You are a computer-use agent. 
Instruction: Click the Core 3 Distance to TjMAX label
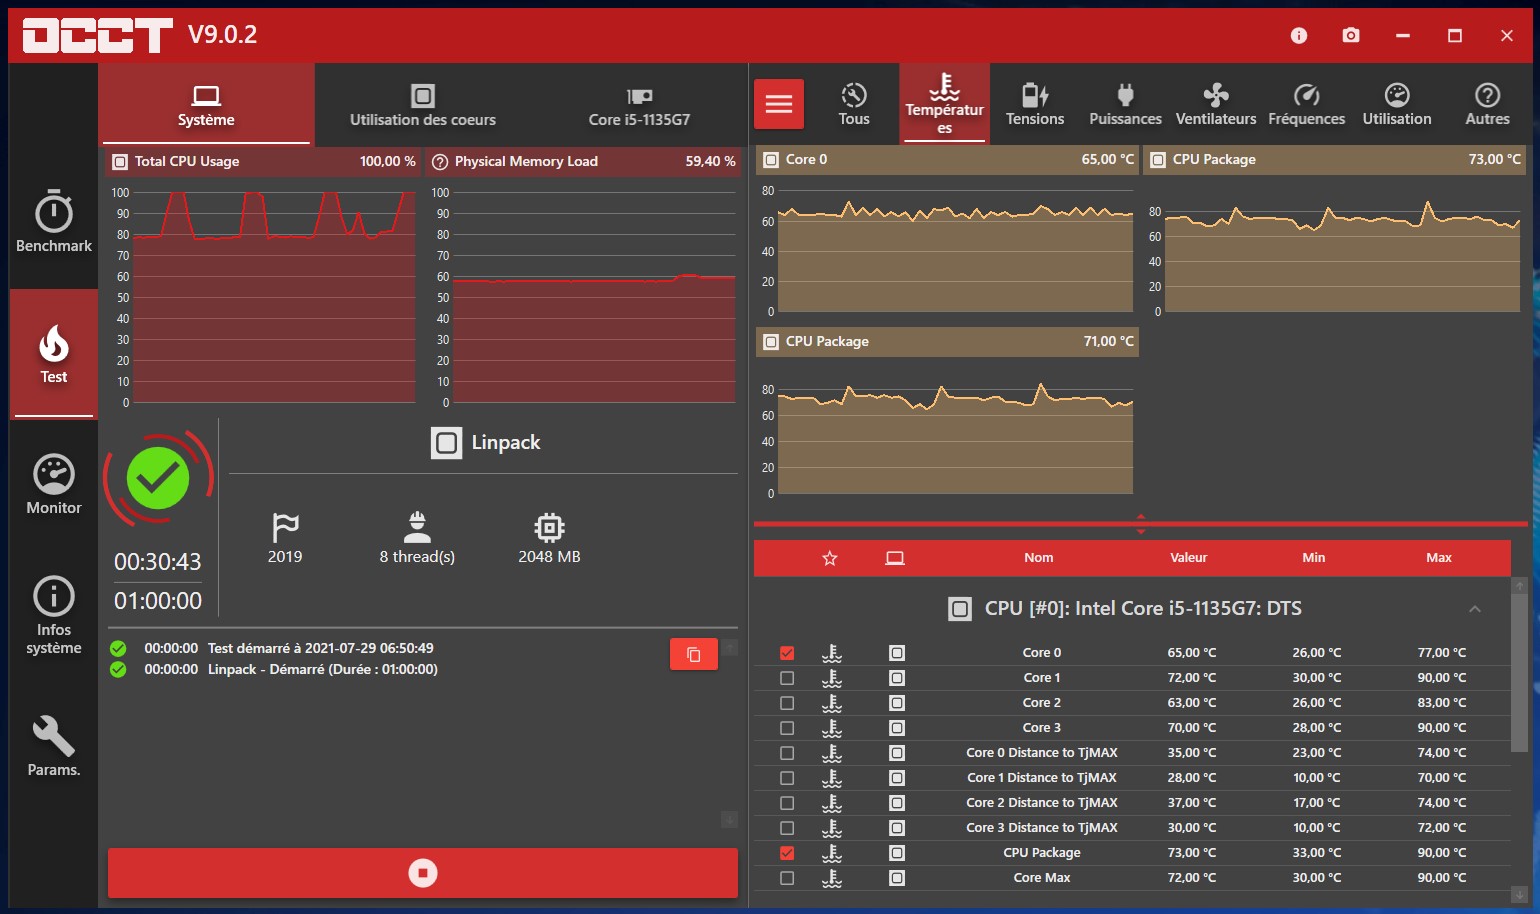click(x=1042, y=828)
